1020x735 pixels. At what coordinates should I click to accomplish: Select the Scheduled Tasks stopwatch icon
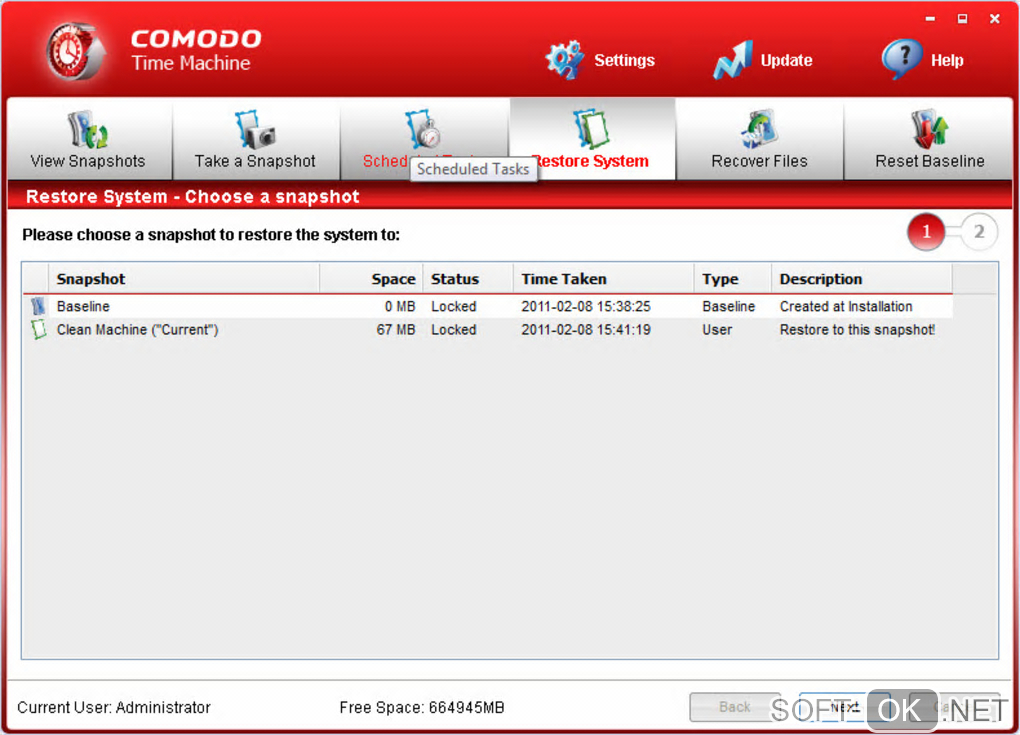423,129
